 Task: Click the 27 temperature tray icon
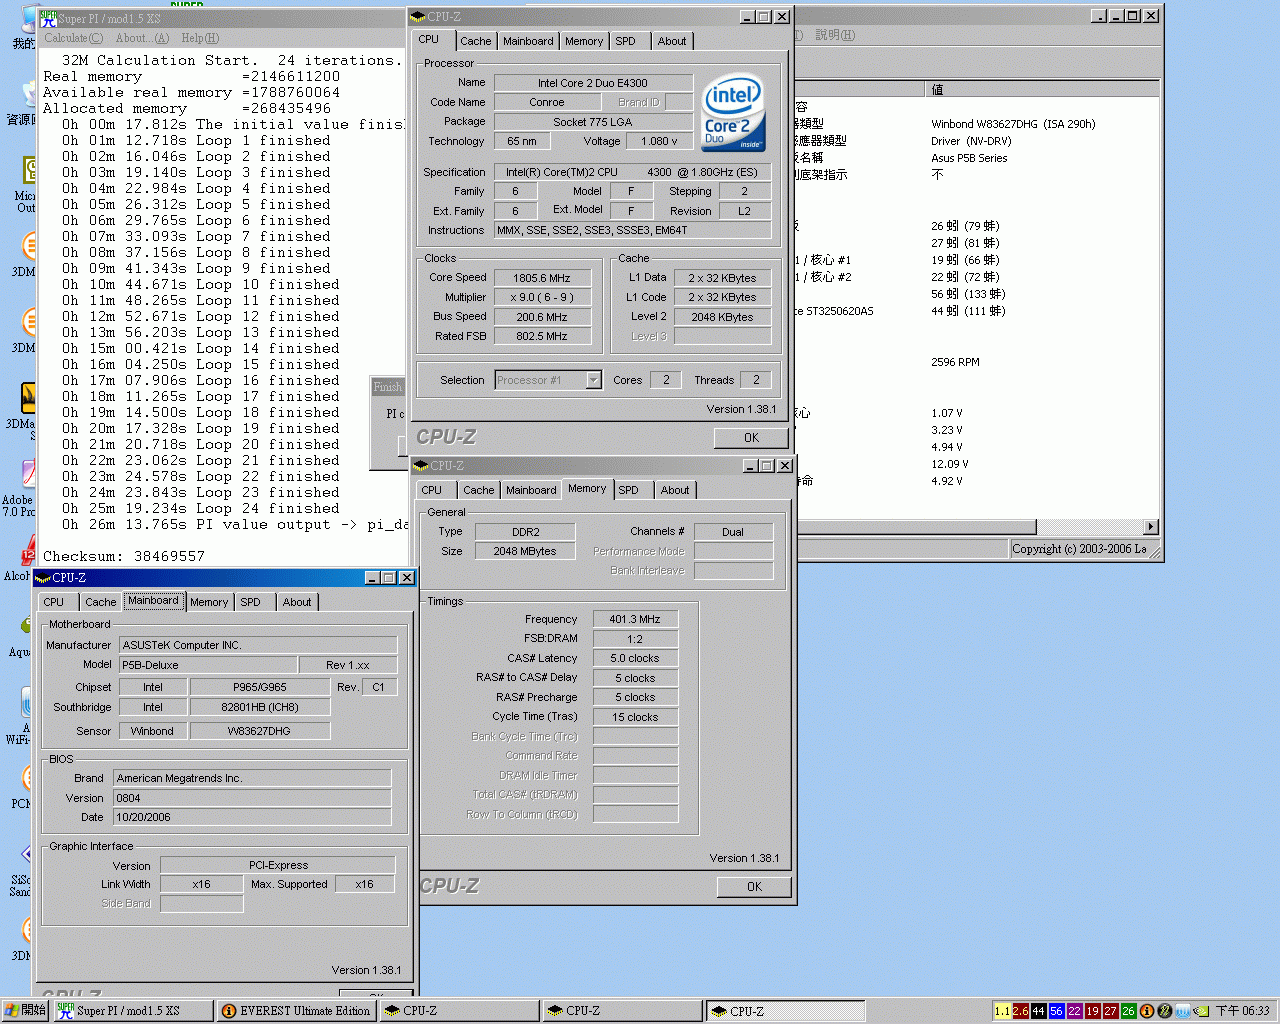[x=1110, y=1011]
